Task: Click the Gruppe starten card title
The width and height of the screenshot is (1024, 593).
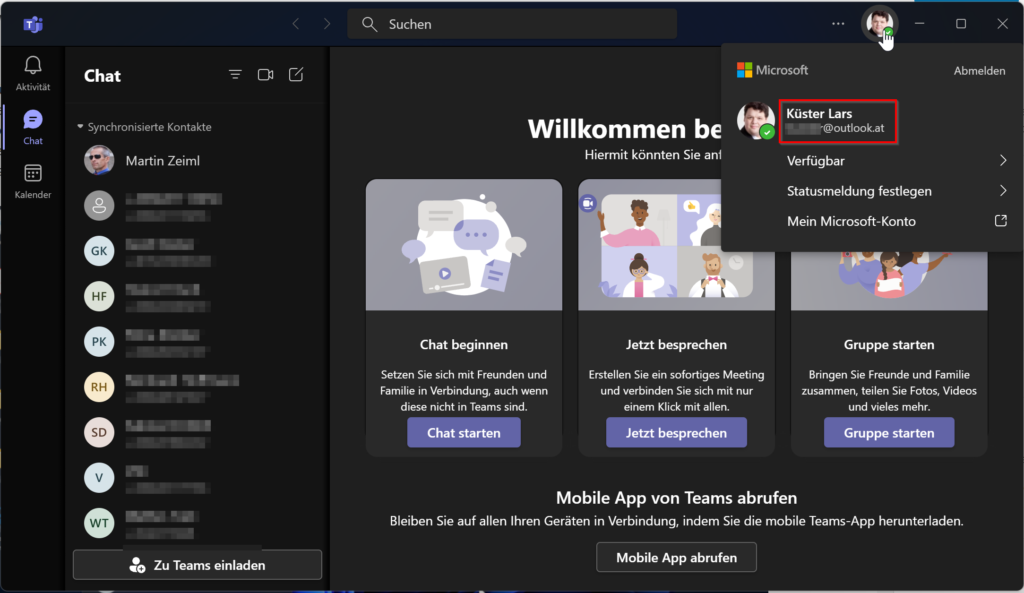Action: click(889, 344)
